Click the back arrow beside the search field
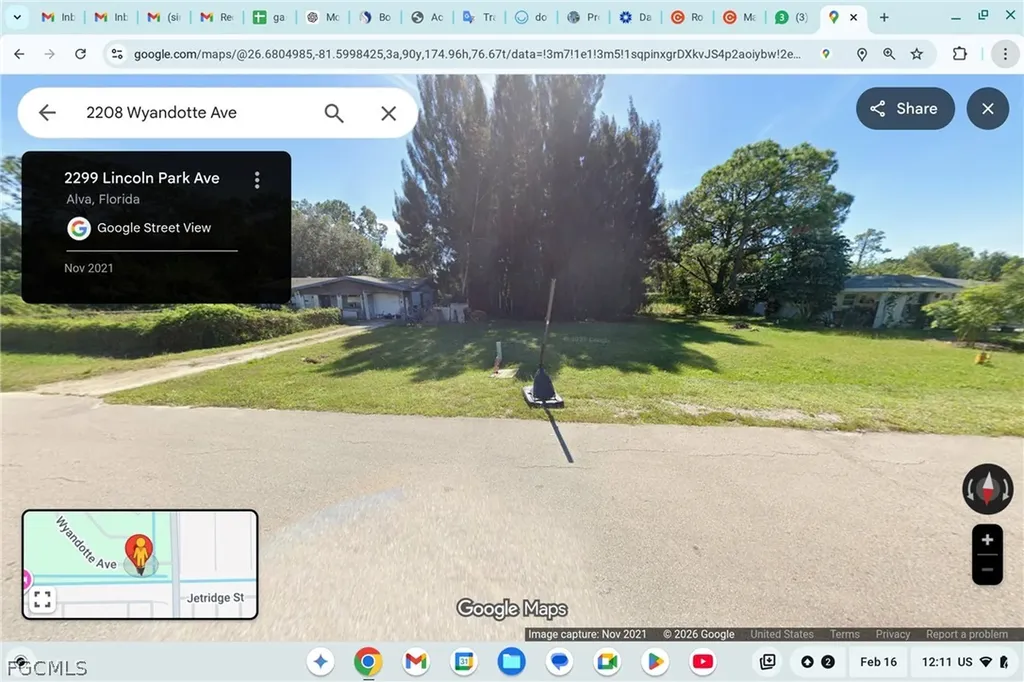1024x682 pixels. (46, 112)
